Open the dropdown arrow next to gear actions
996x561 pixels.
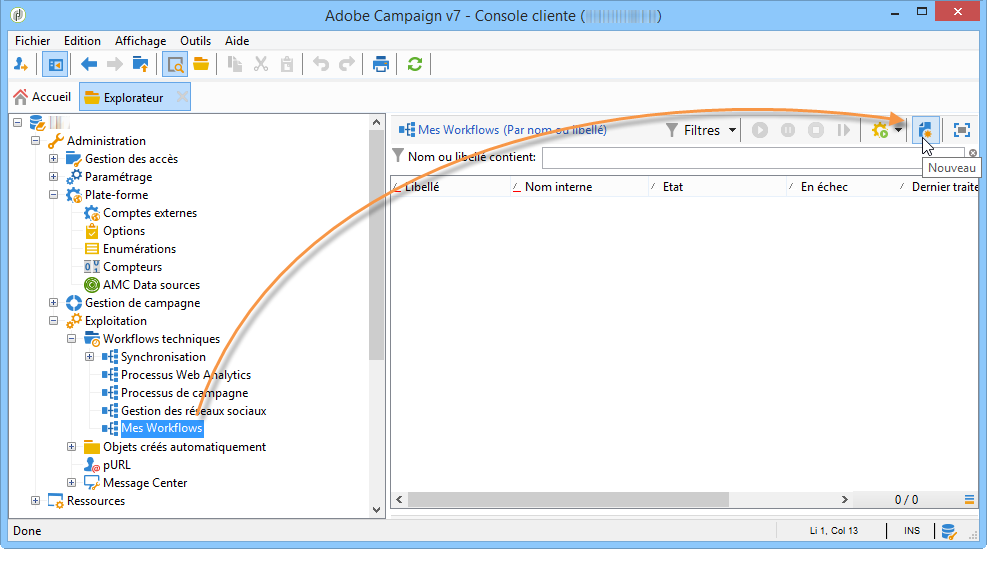click(x=898, y=130)
